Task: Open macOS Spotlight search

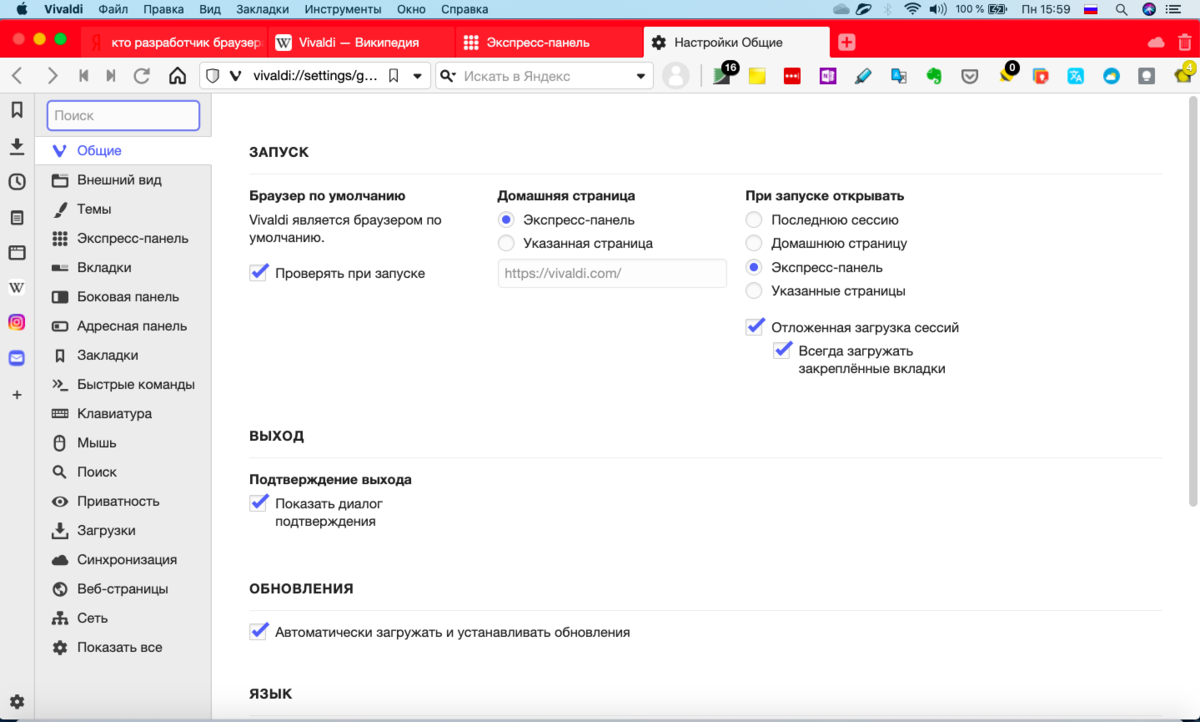Action: pos(1121,9)
